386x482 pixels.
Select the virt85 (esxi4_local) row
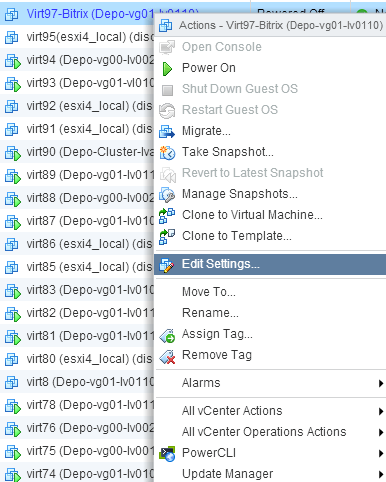77,267
